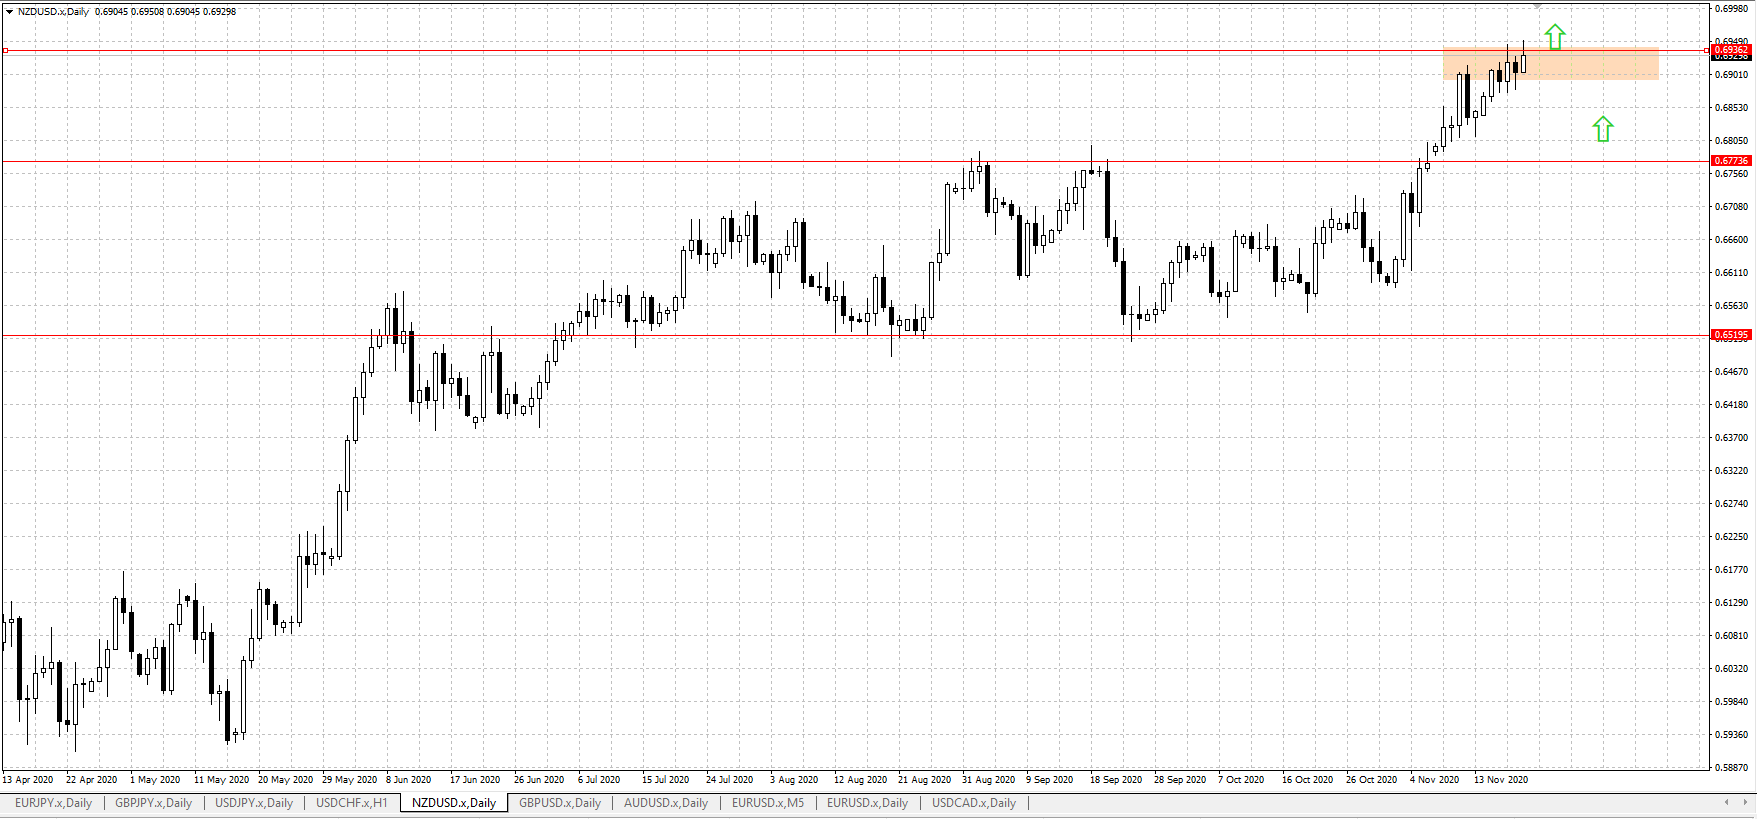Click the 8 Jun 2020 date label
Viewport: 1757px width, 819px height.
click(409, 780)
